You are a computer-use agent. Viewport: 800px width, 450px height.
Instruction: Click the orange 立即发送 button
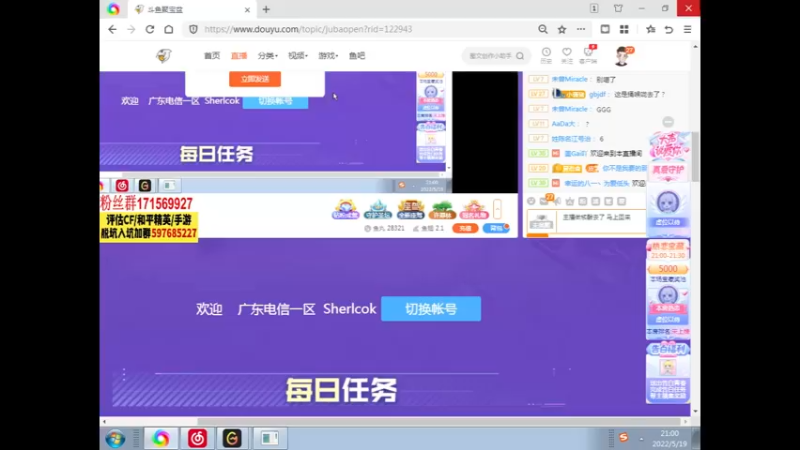tap(255, 79)
